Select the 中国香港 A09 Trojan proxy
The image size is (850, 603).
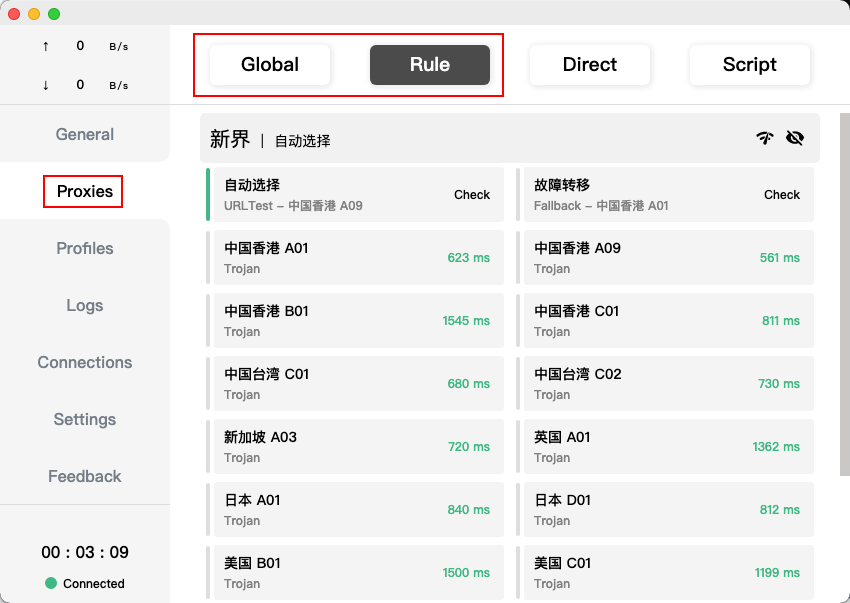[665, 257]
